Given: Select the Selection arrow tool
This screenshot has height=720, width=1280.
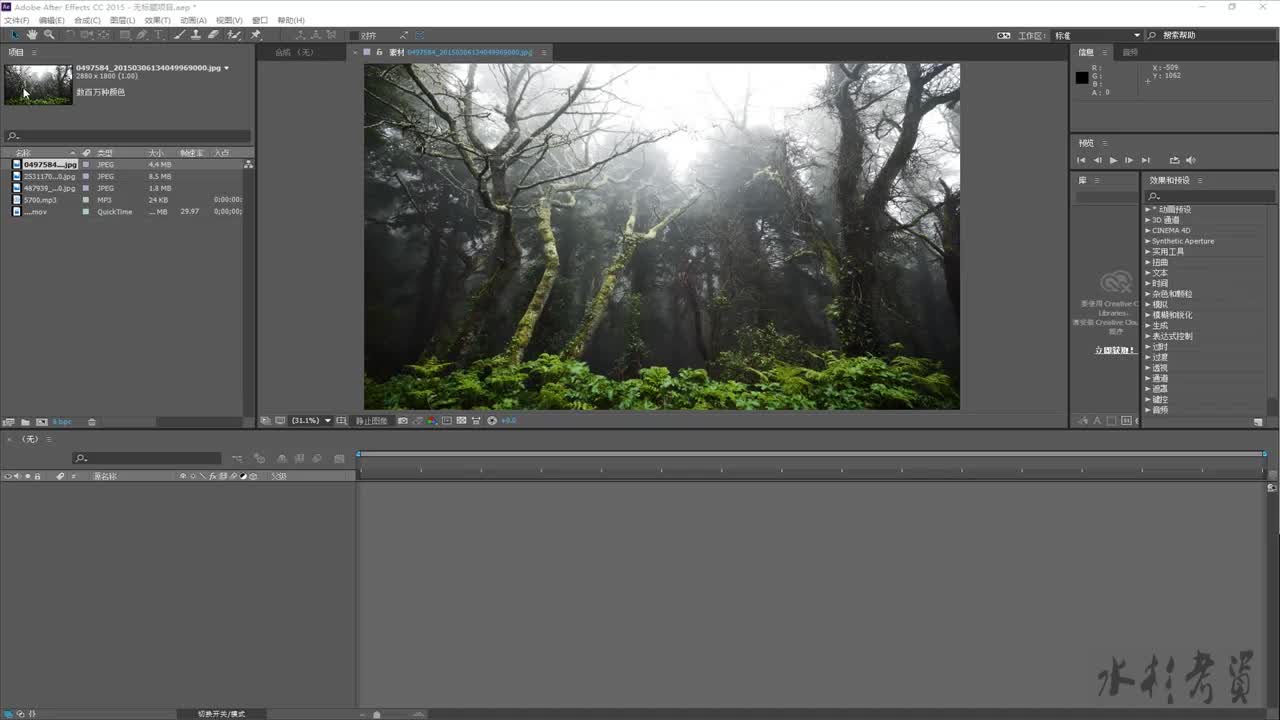Looking at the screenshot, I should pos(14,35).
